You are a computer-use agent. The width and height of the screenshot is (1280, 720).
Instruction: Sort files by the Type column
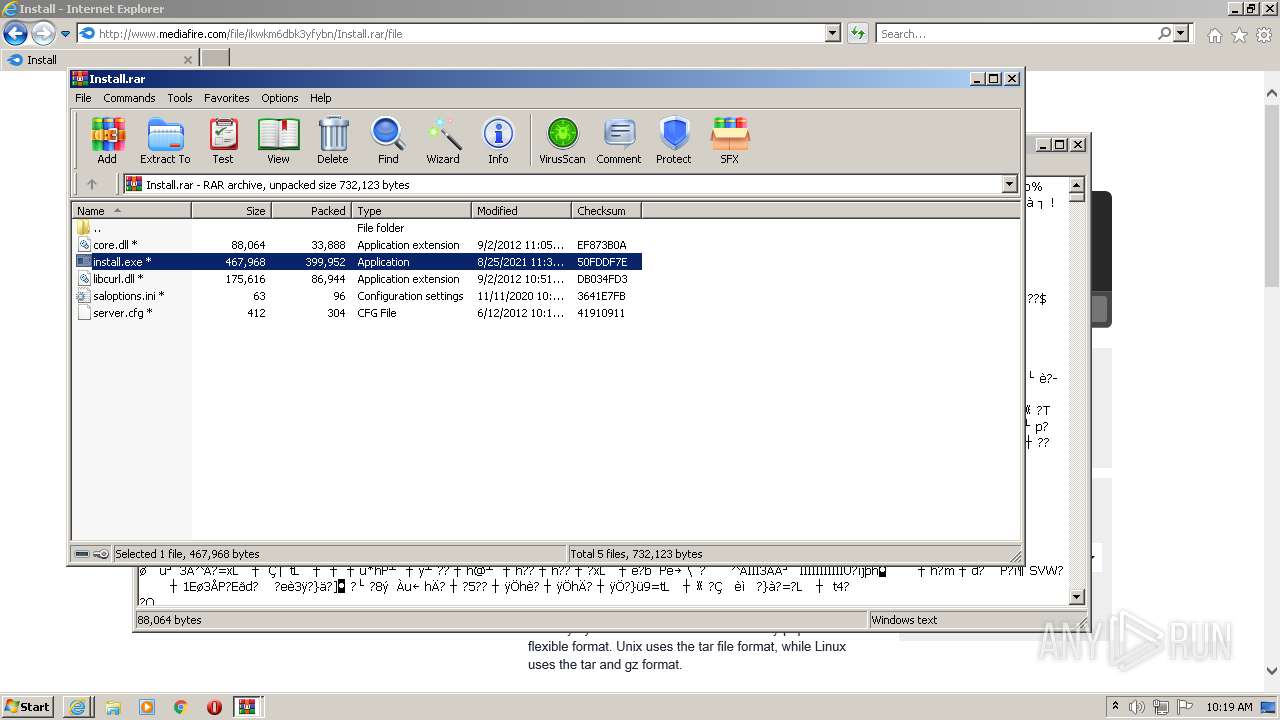[411, 211]
